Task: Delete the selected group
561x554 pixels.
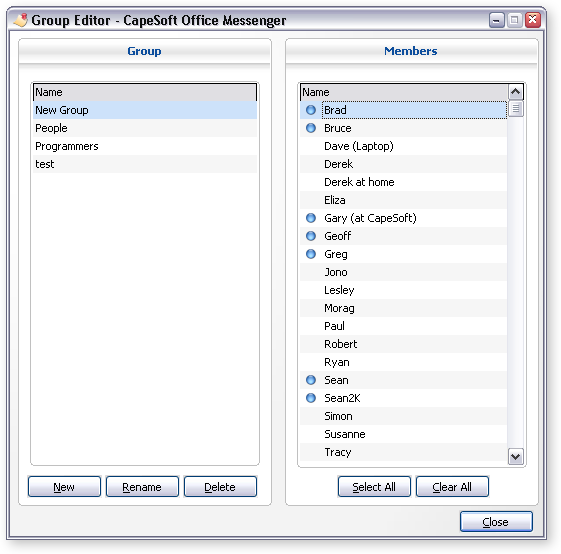Action: click(220, 487)
